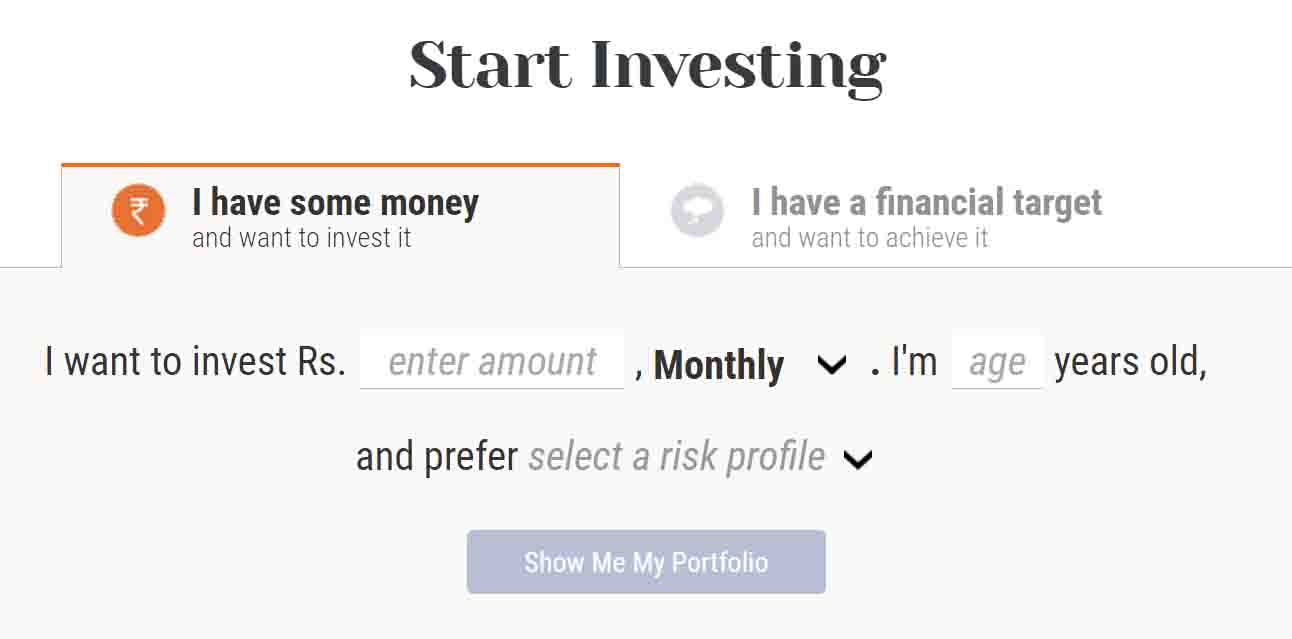This screenshot has height=639, width=1292.
Task: Click the "years old," label text
Action: [x=1130, y=362]
